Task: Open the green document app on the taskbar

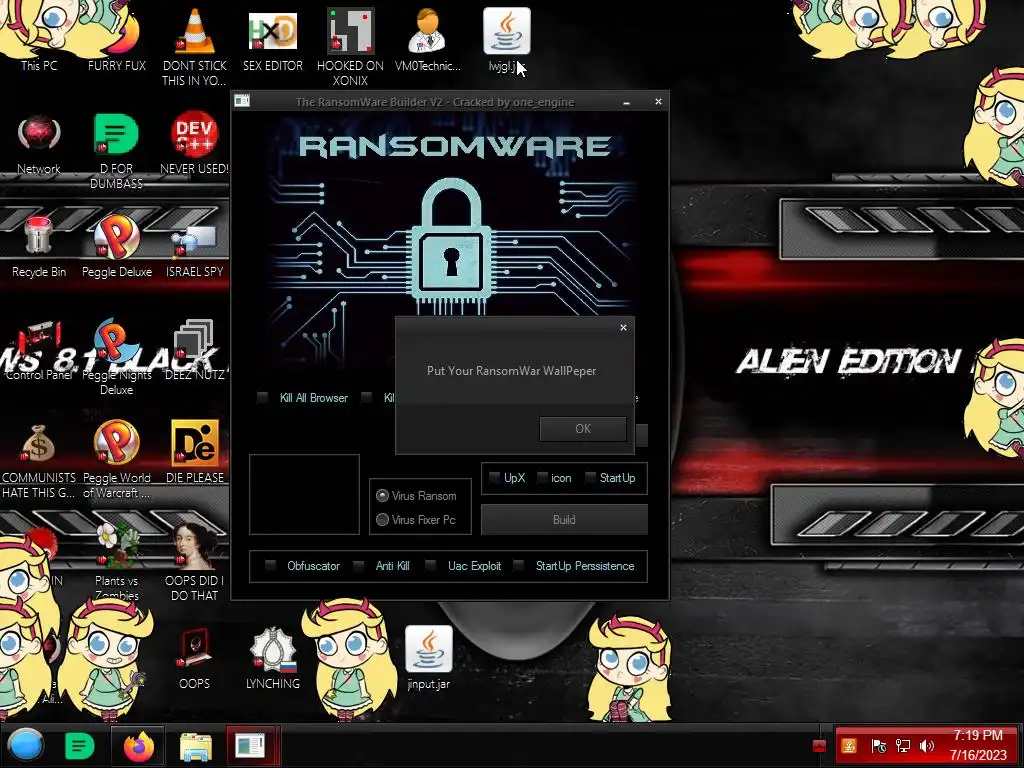Action: coord(80,746)
